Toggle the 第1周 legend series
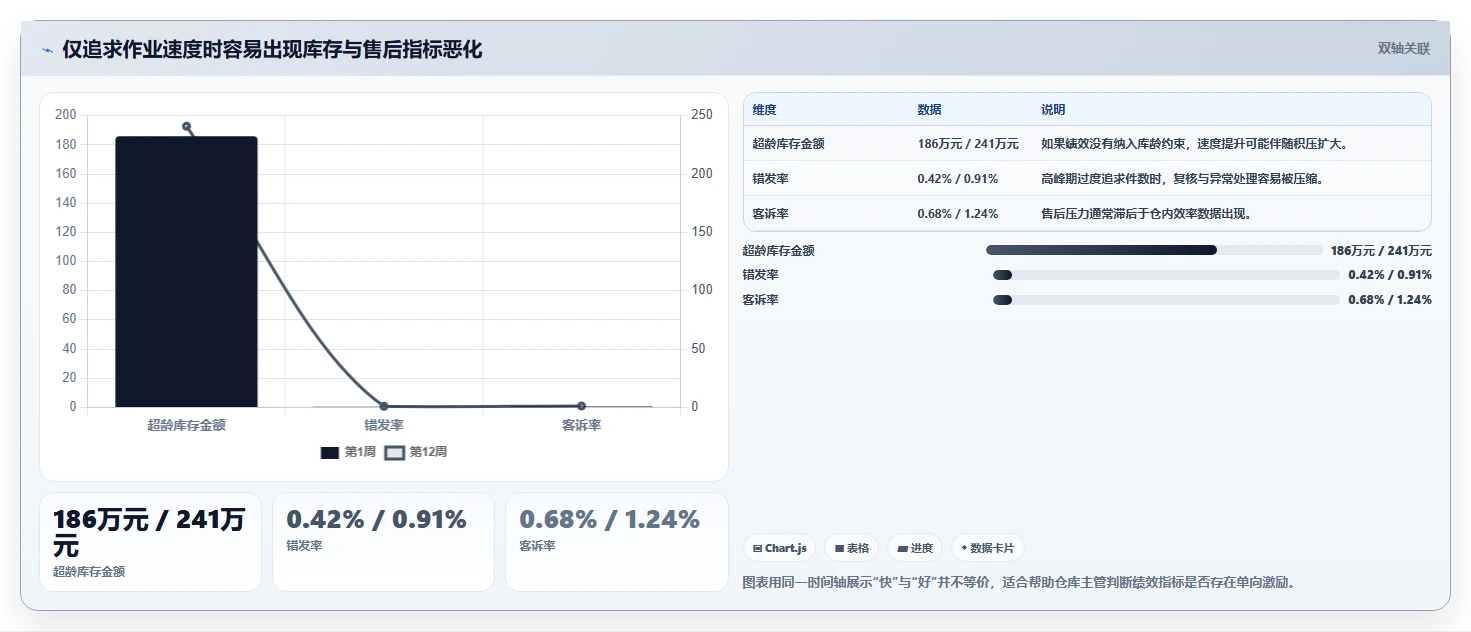The width and height of the screenshot is (1471, 632). (x=347, y=452)
